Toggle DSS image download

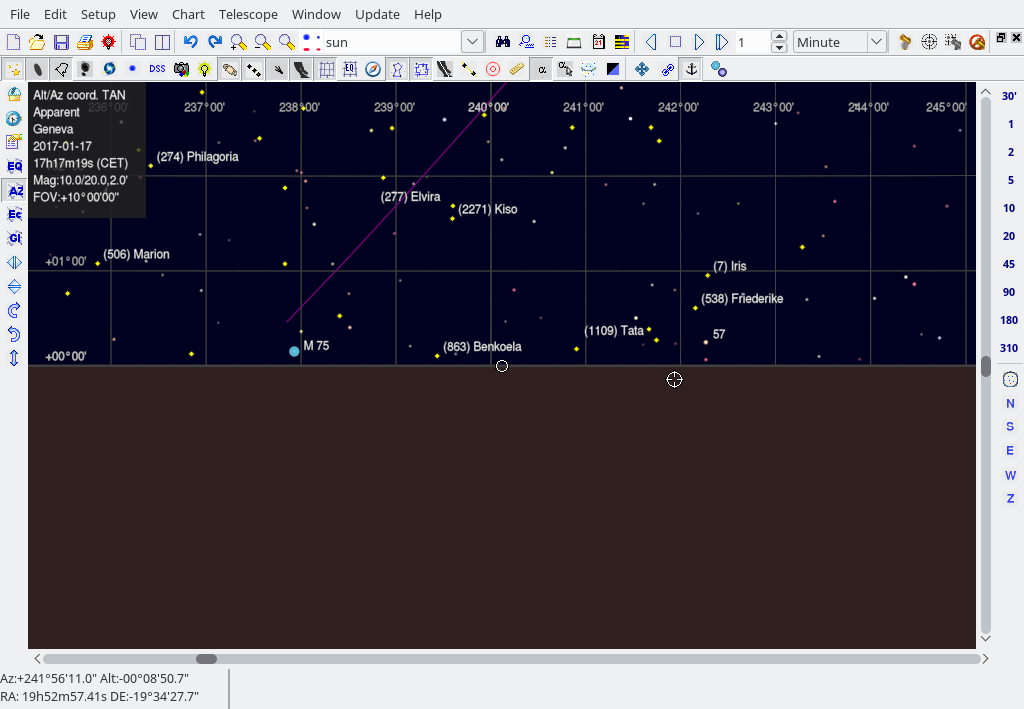pos(157,69)
